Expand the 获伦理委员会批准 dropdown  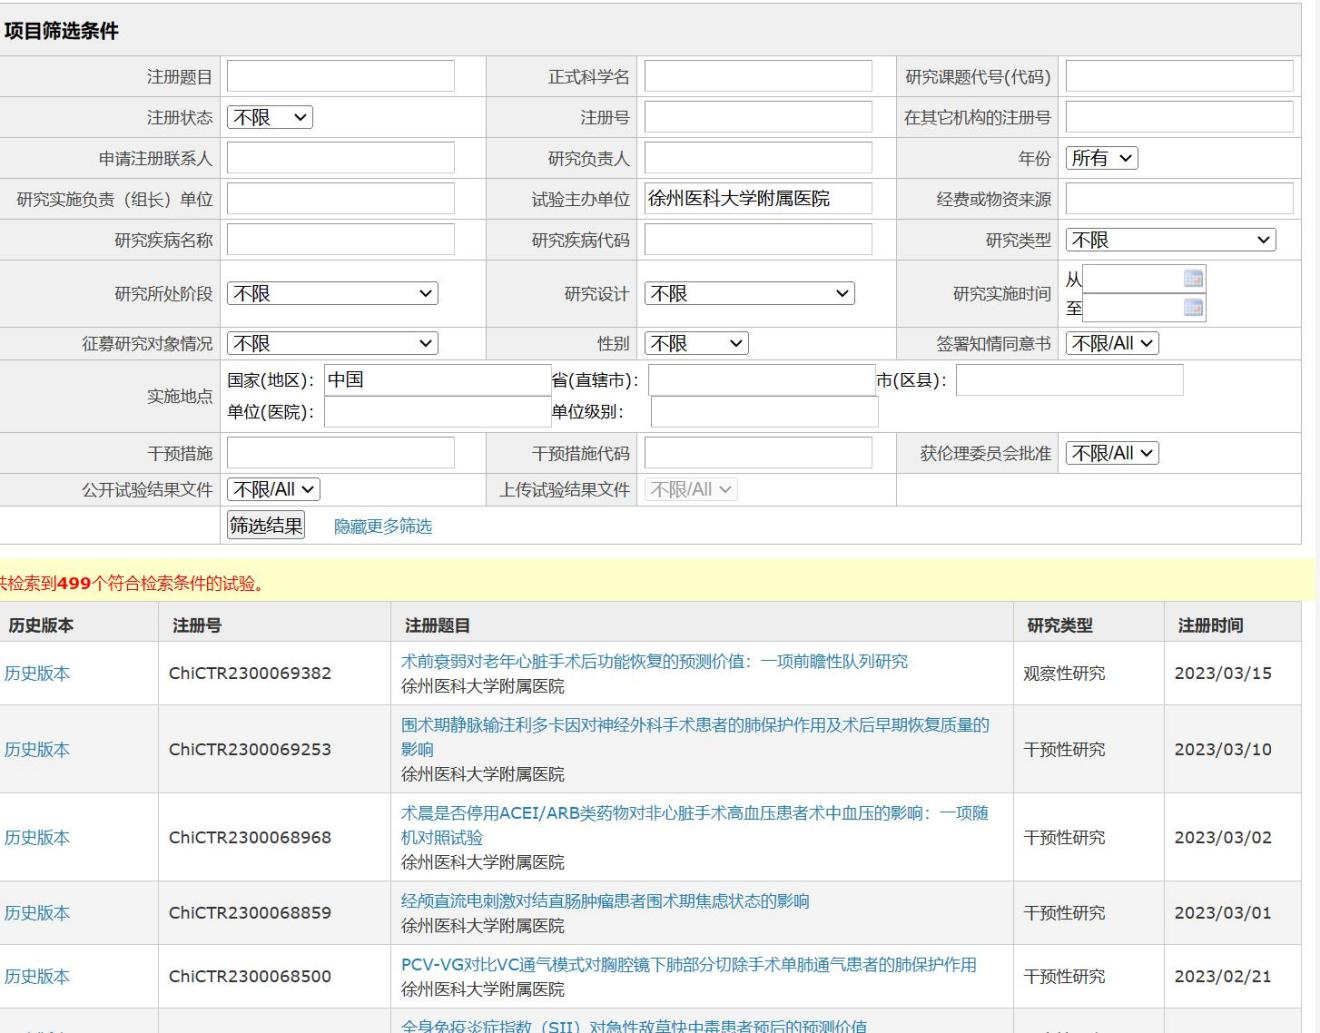[x=1112, y=453]
